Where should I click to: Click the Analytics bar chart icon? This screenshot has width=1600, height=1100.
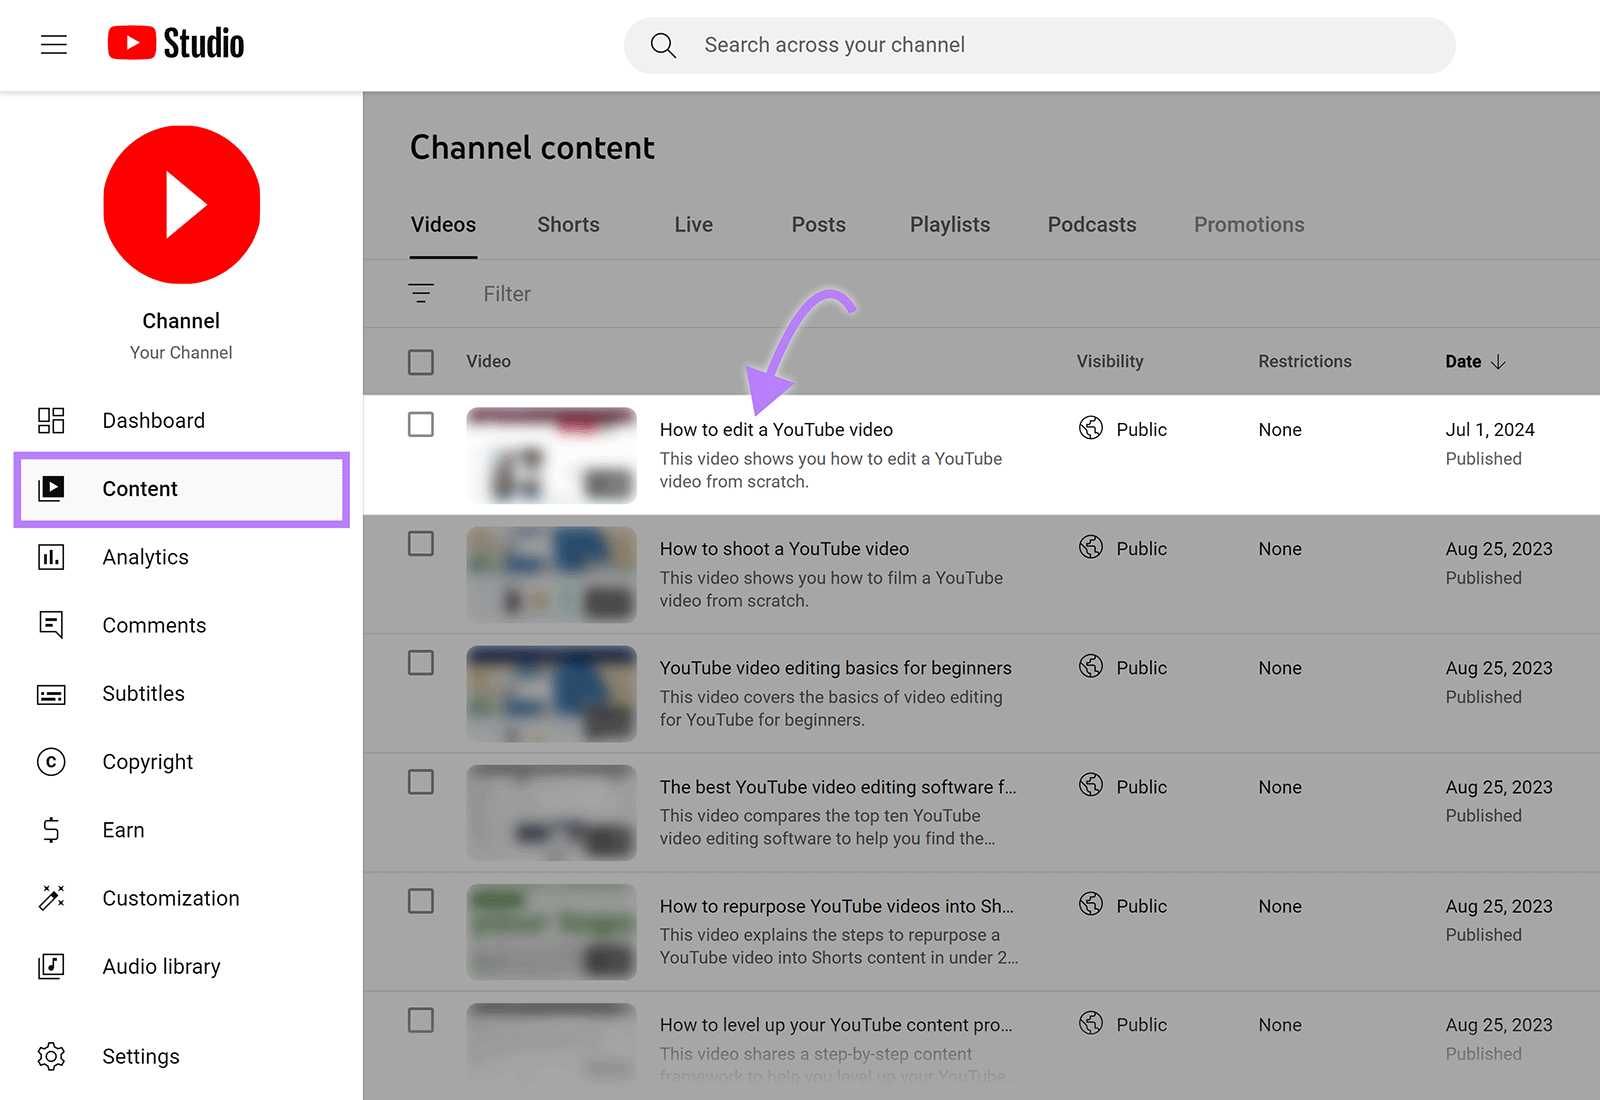pyautogui.click(x=51, y=557)
